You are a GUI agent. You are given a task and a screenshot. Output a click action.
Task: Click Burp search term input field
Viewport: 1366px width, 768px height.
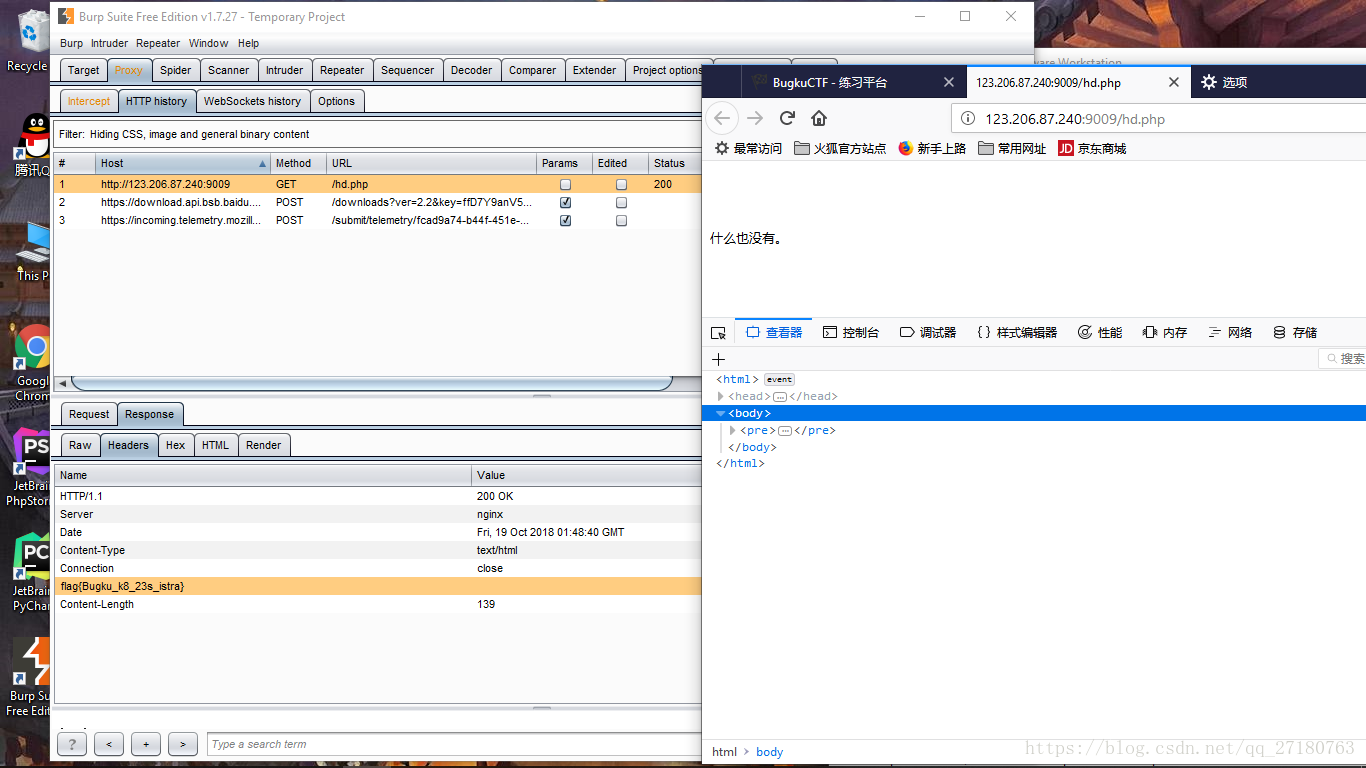tap(456, 744)
